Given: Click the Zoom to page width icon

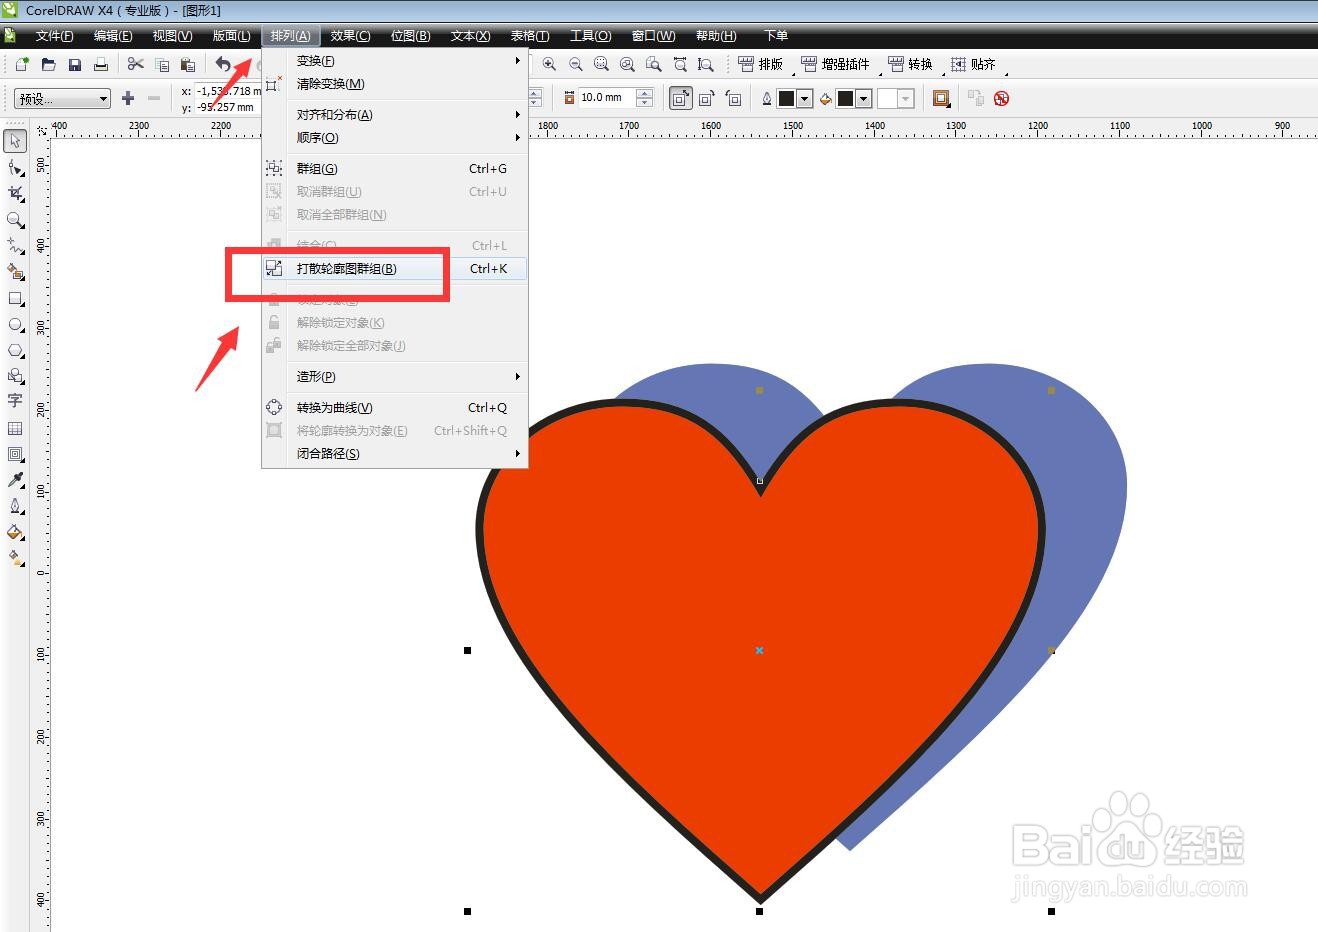Looking at the screenshot, I should [680, 64].
